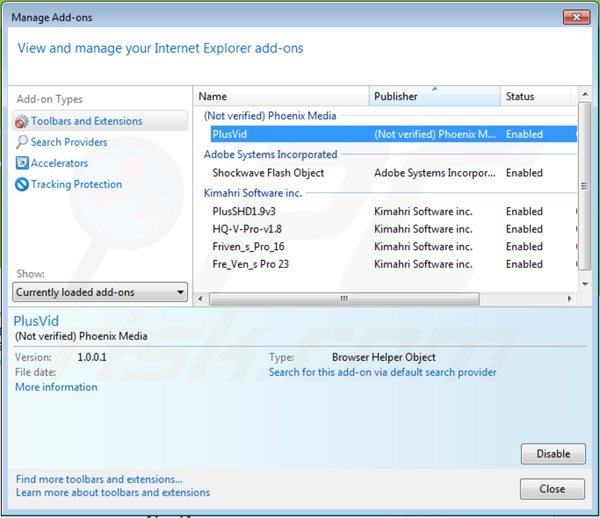Click the Adobe Systems Incorporated group header

click(x=271, y=154)
